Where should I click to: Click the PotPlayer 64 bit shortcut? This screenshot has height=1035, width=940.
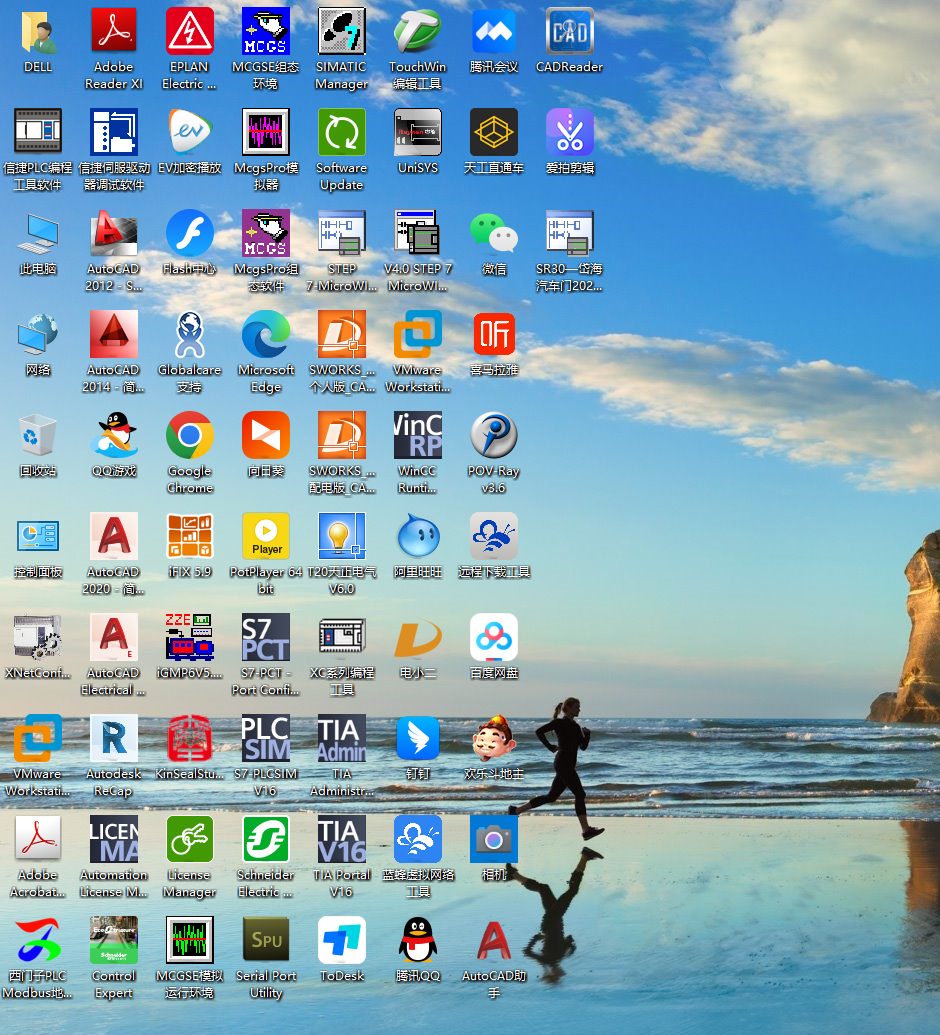coord(266,537)
